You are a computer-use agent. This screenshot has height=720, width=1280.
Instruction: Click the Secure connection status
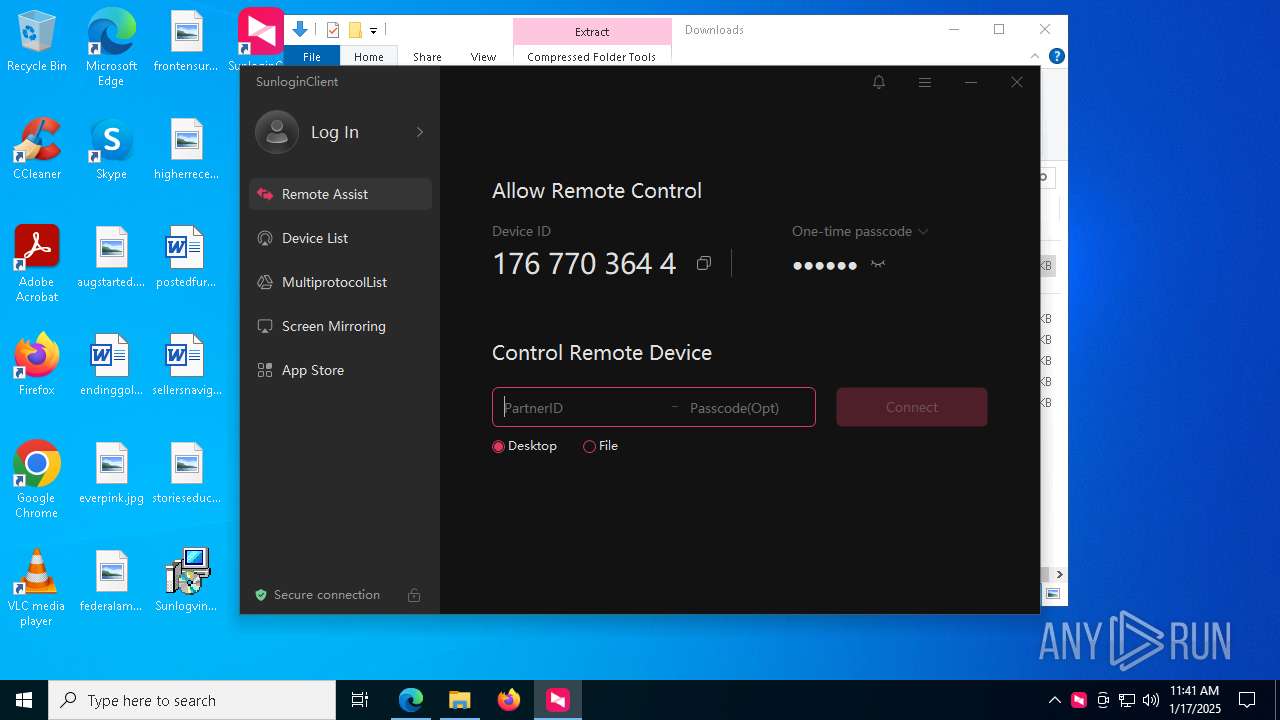coord(318,595)
